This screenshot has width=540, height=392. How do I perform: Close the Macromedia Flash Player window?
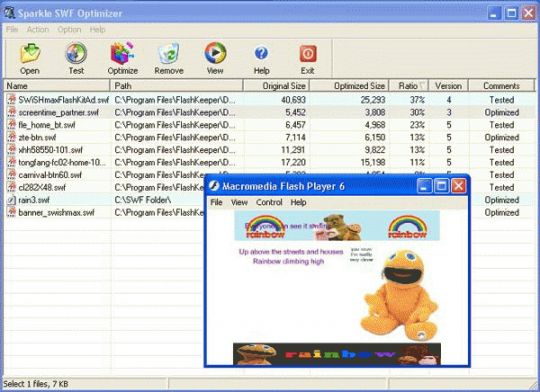pyautogui.click(x=458, y=186)
